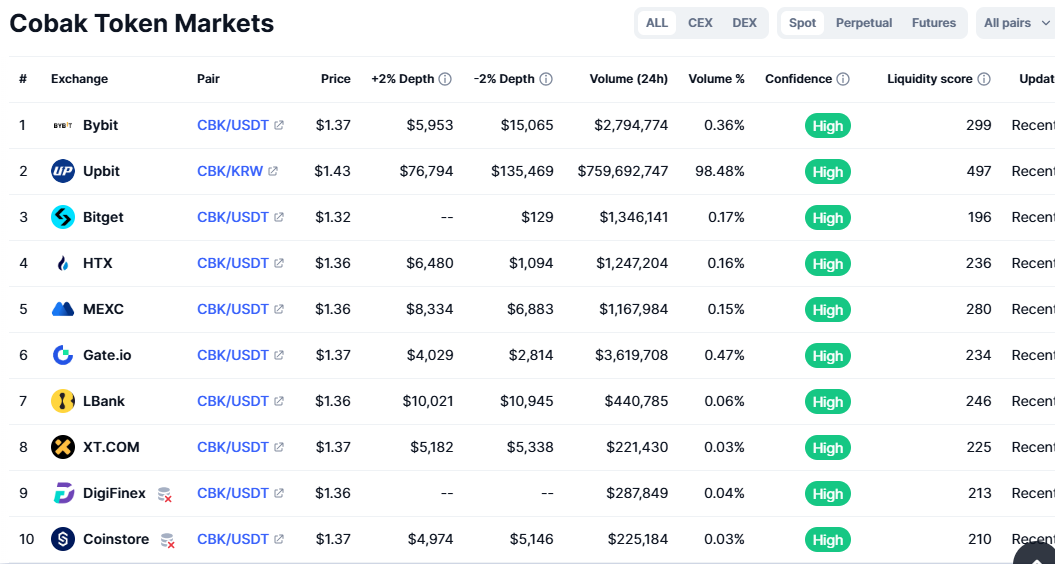Click external link icon in HTX row
The image size is (1055, 564).
(279, 263)
